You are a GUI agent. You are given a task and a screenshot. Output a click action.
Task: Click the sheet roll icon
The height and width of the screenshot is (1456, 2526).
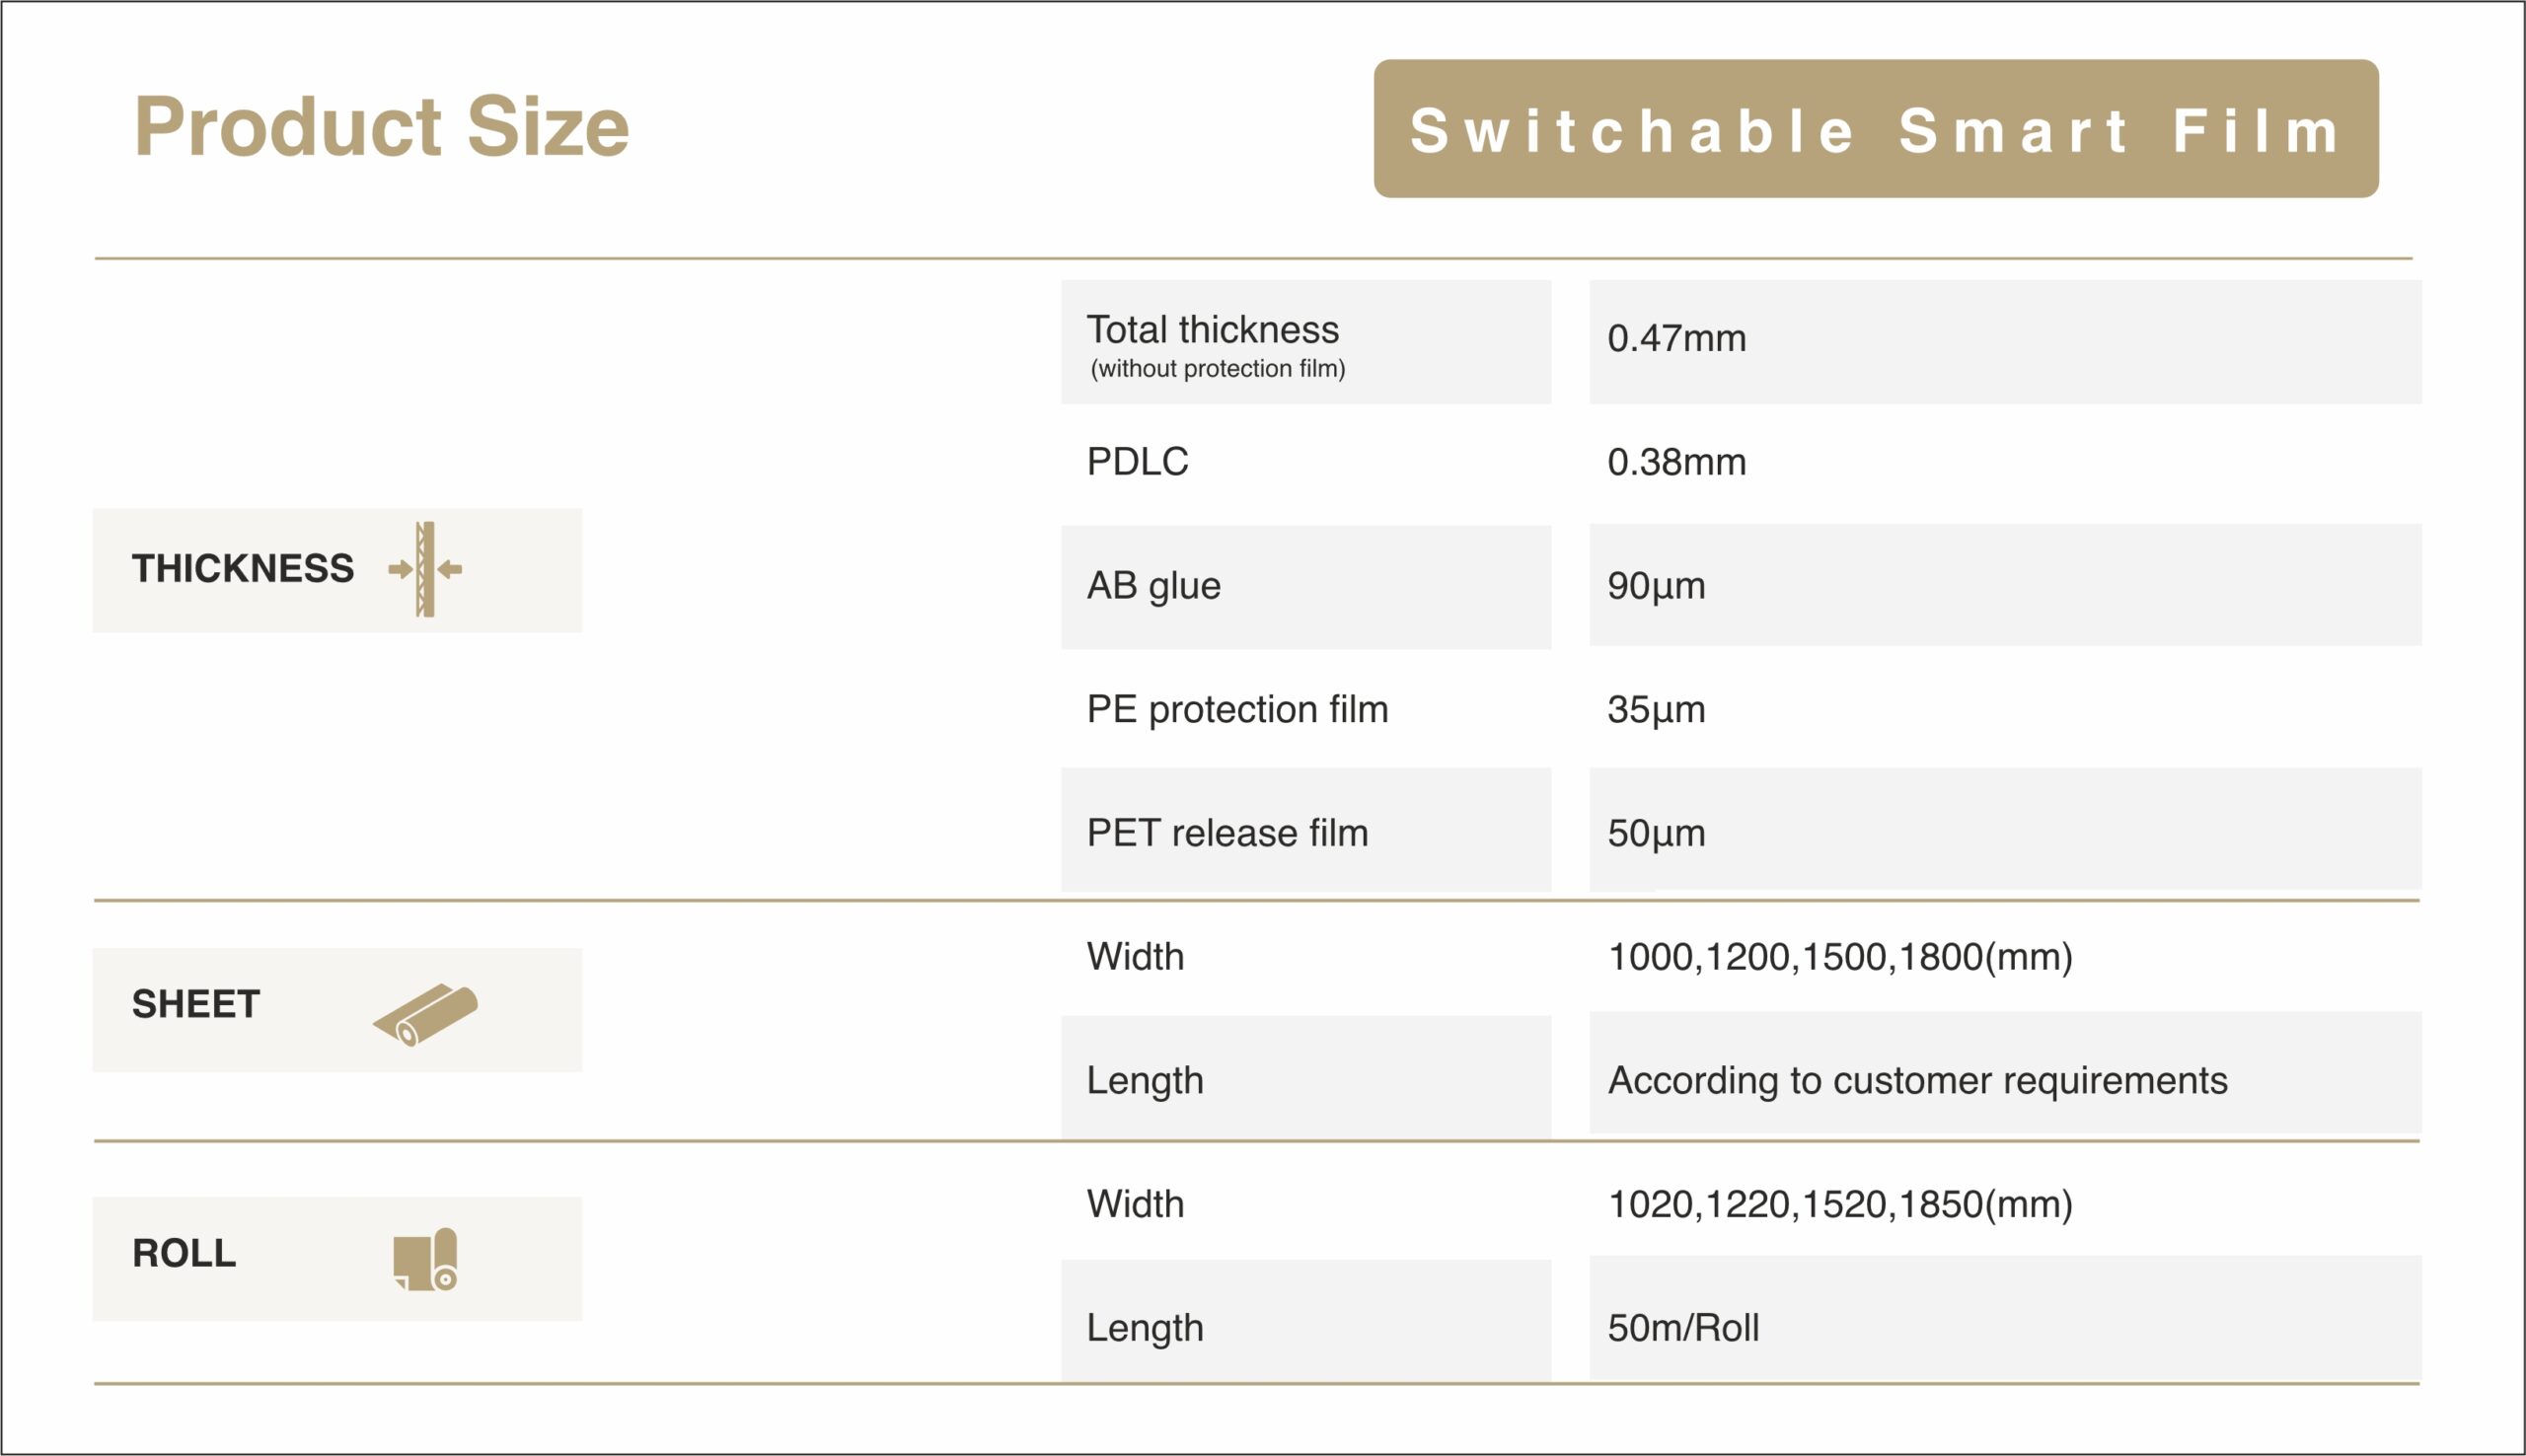pos(426,1014)
